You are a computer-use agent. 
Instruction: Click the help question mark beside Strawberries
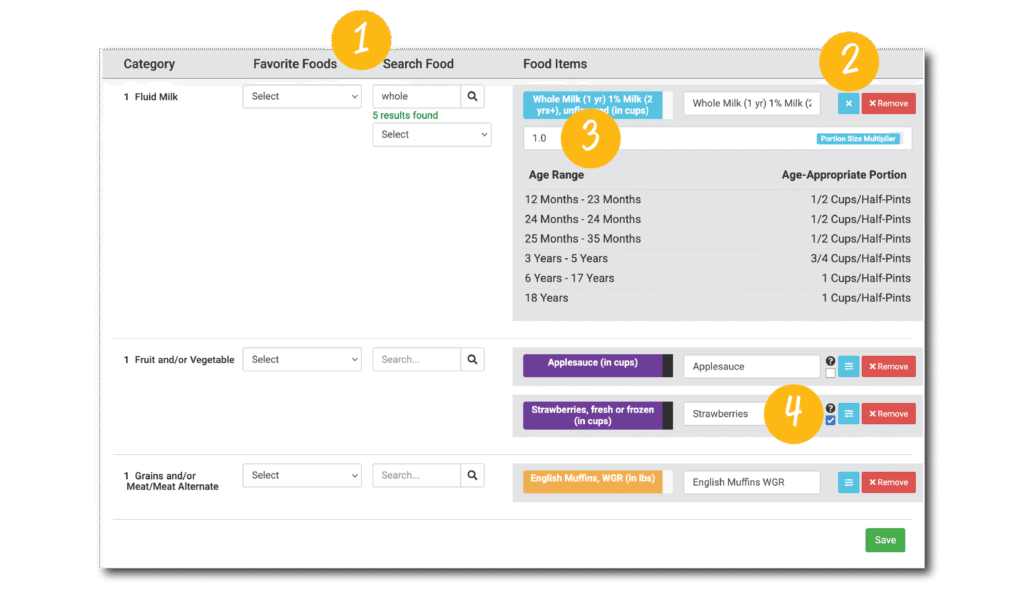(x=830, y=408)
